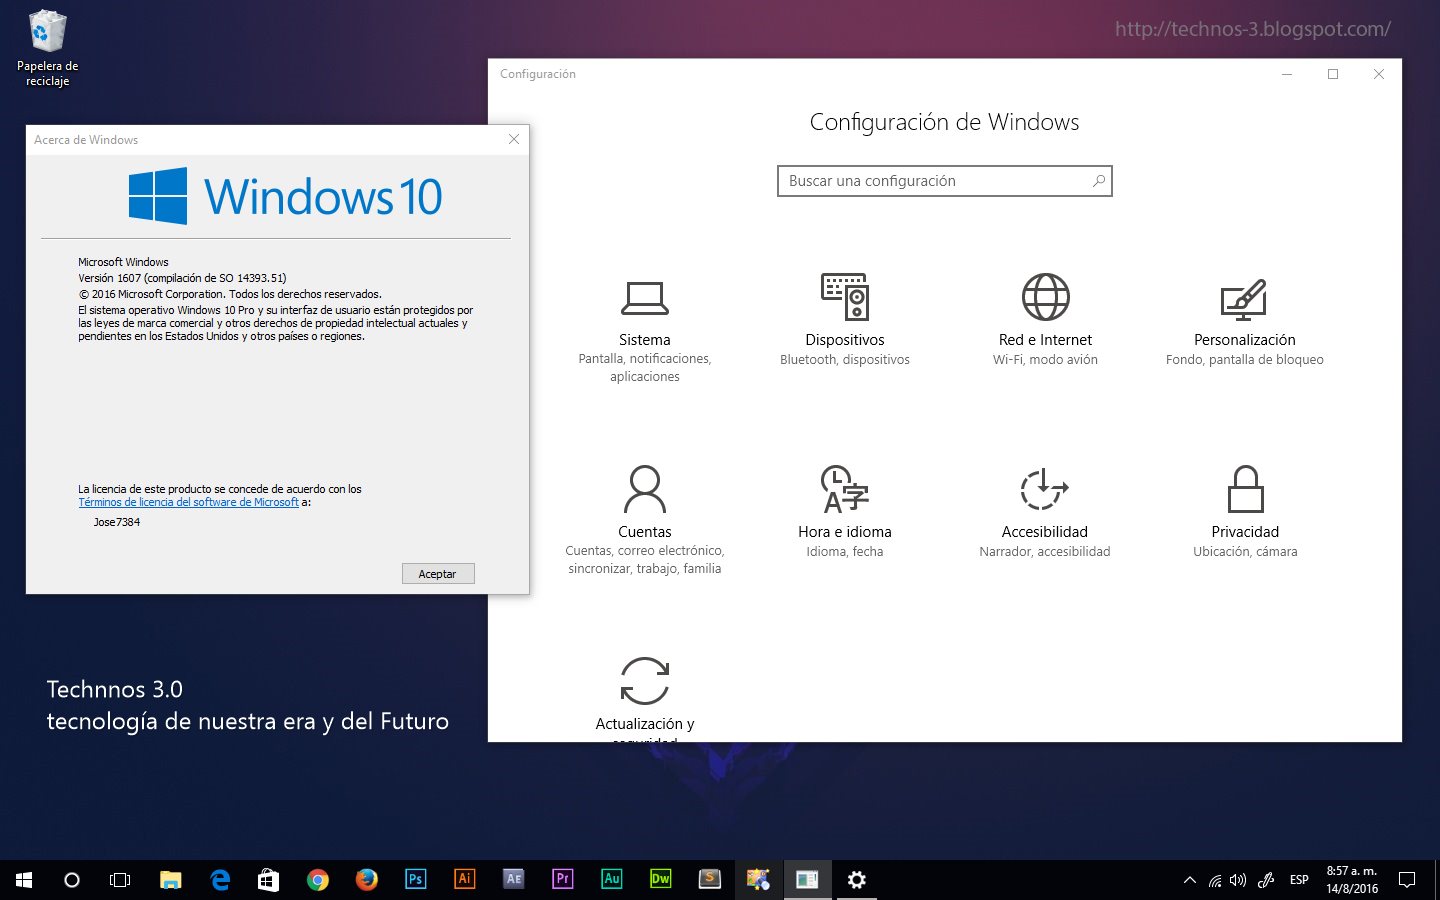Open the Windows Store taskbar icon
The image size is (1440, 900).
(268, 880)
